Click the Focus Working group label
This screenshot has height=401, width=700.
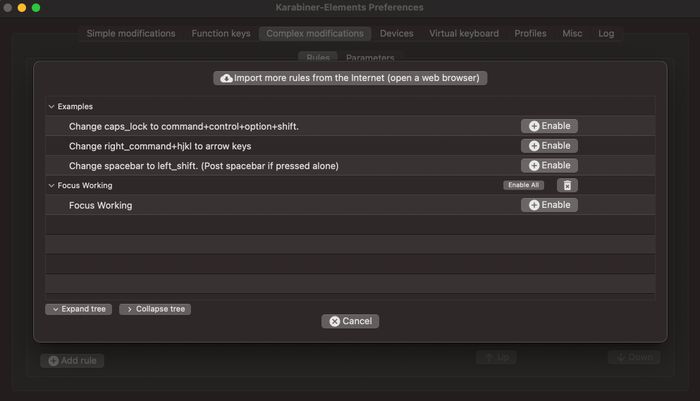point(85,185)
